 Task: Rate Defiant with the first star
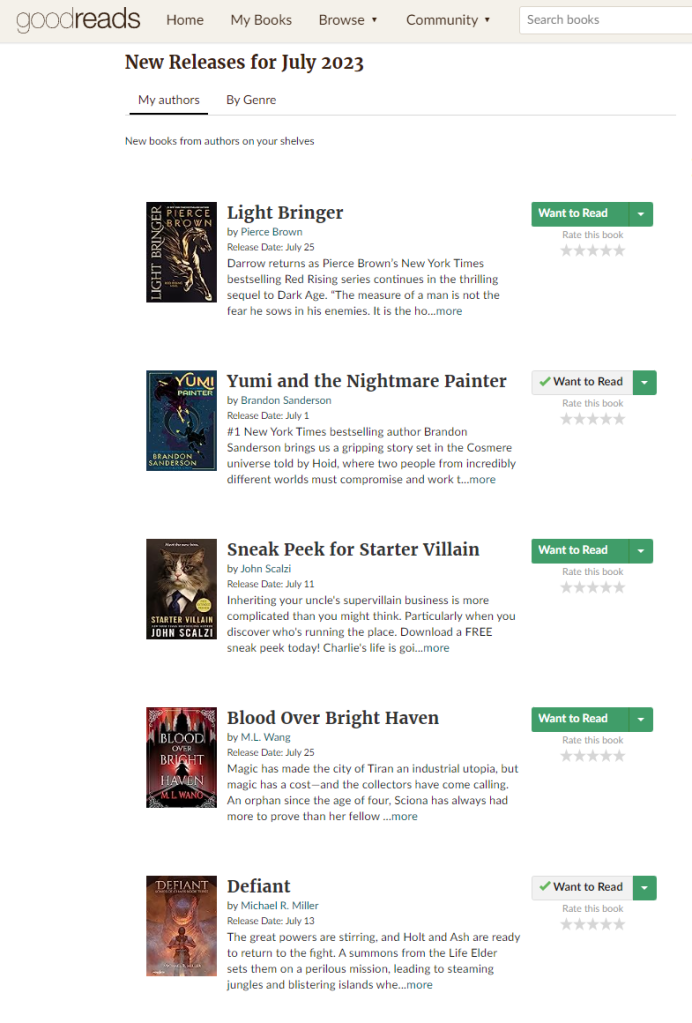tap(566, 924)
